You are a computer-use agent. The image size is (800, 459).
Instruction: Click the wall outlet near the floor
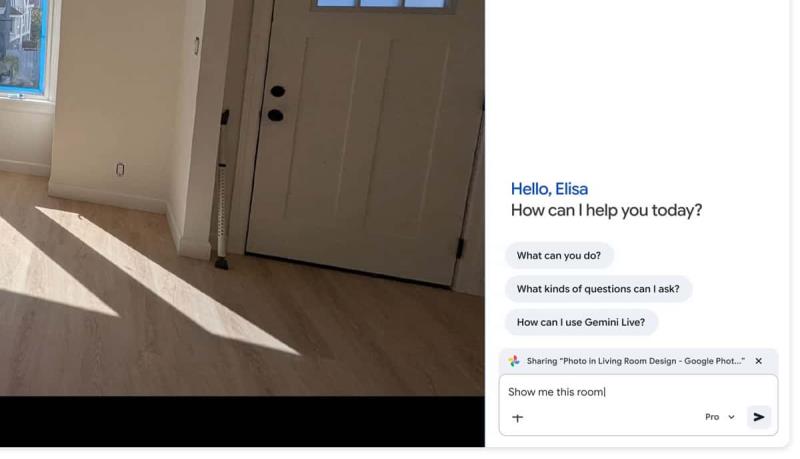pos(120,169)
